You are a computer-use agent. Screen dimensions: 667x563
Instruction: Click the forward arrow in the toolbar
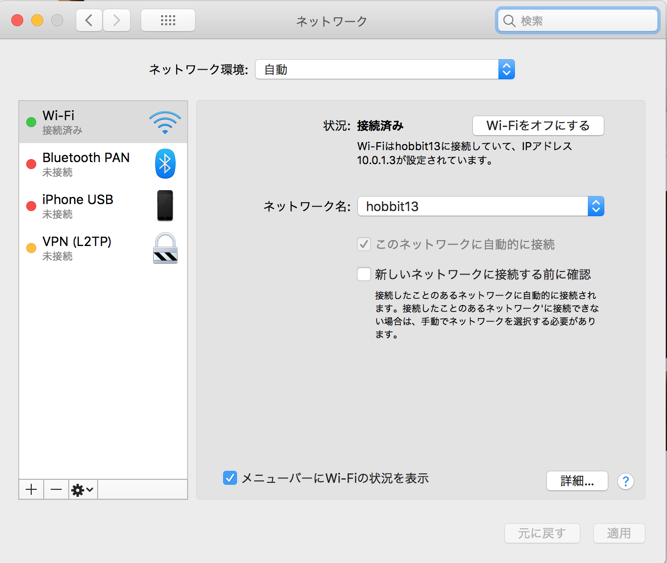117,20
